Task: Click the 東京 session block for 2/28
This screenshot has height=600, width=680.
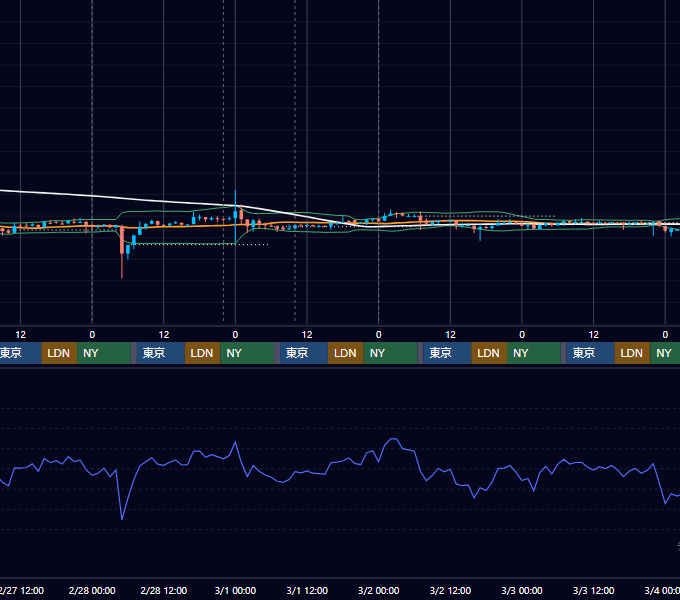Action: (x=160, y=353)
